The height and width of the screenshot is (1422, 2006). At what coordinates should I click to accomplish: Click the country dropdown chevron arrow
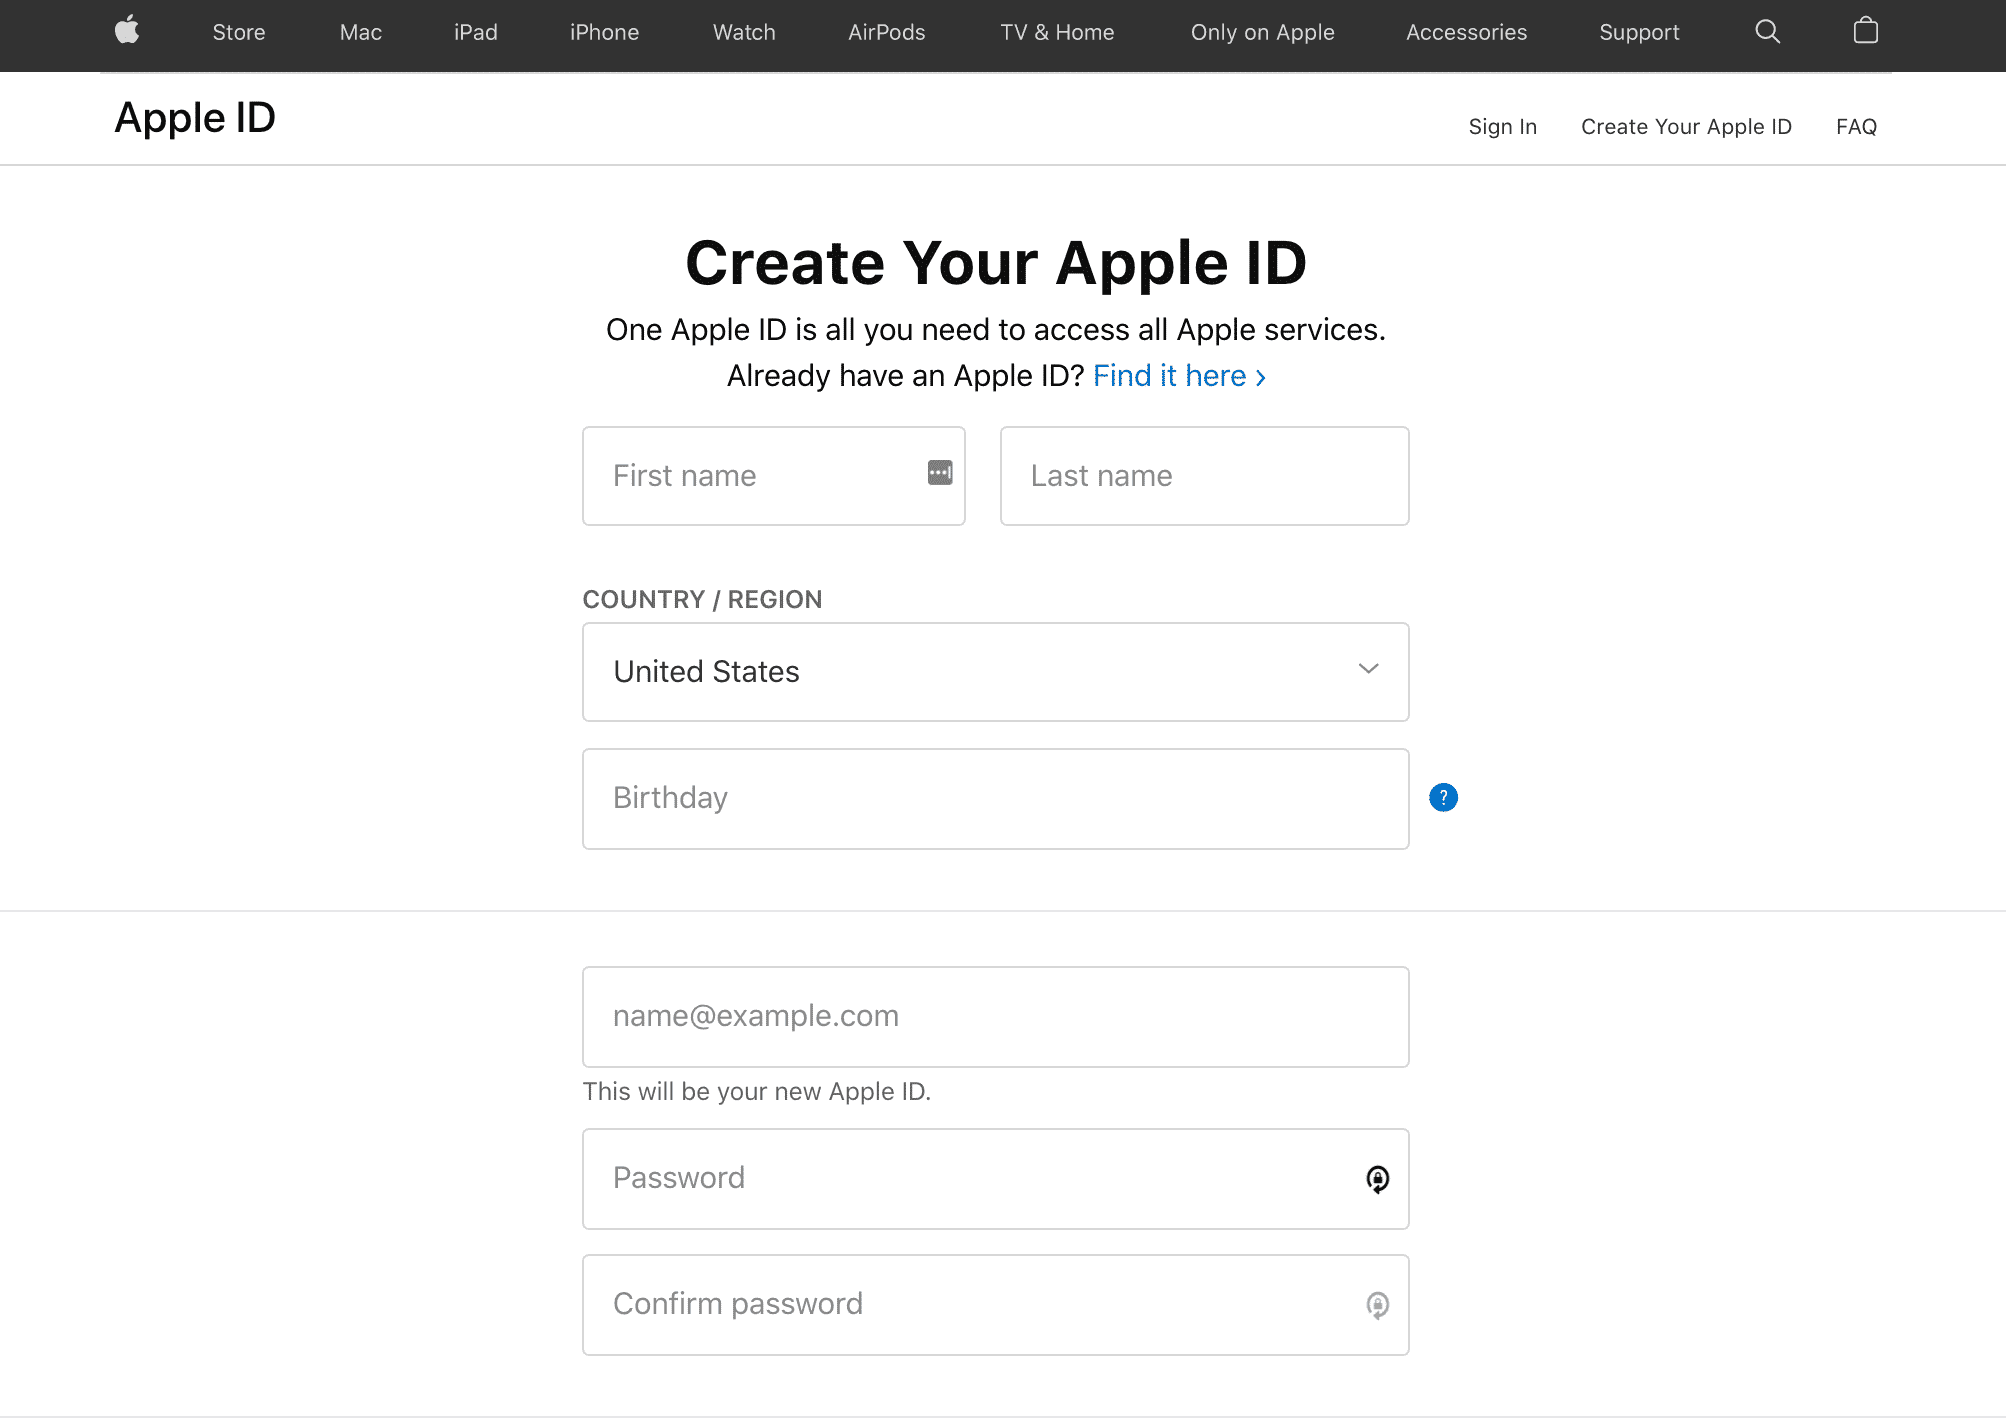pos(1368,669)
